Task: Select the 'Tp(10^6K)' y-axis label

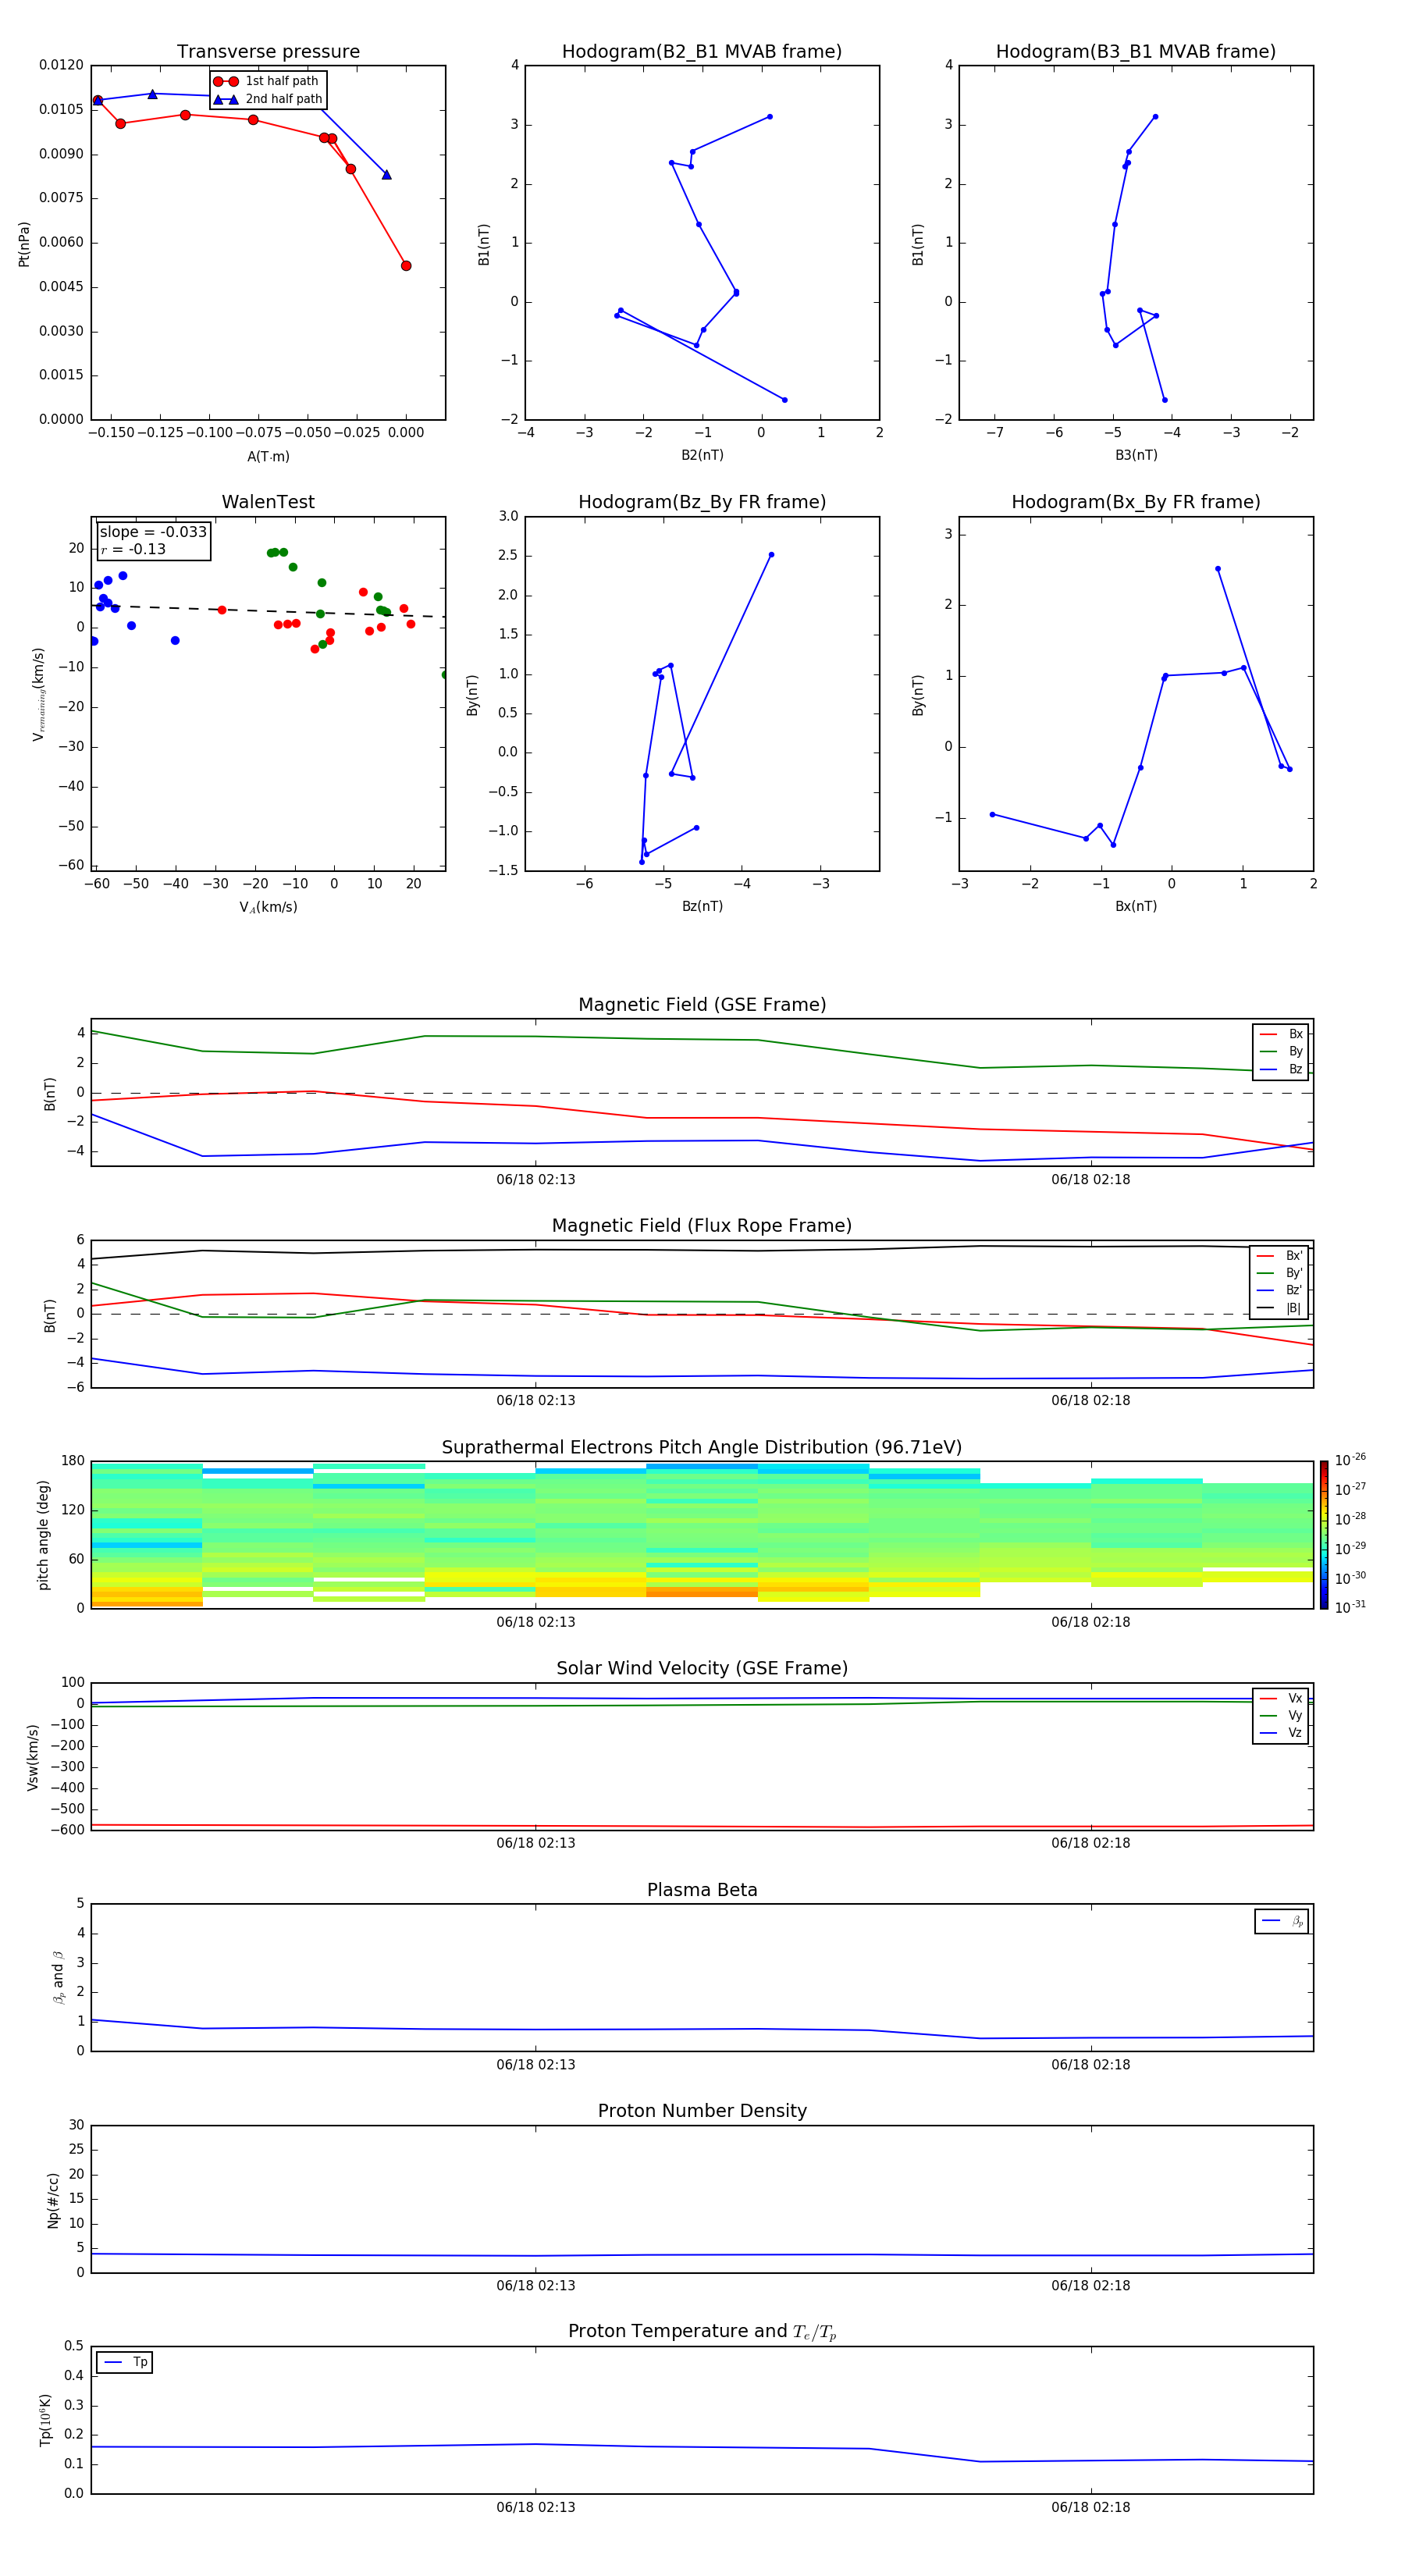Action: pos(45,2420)
